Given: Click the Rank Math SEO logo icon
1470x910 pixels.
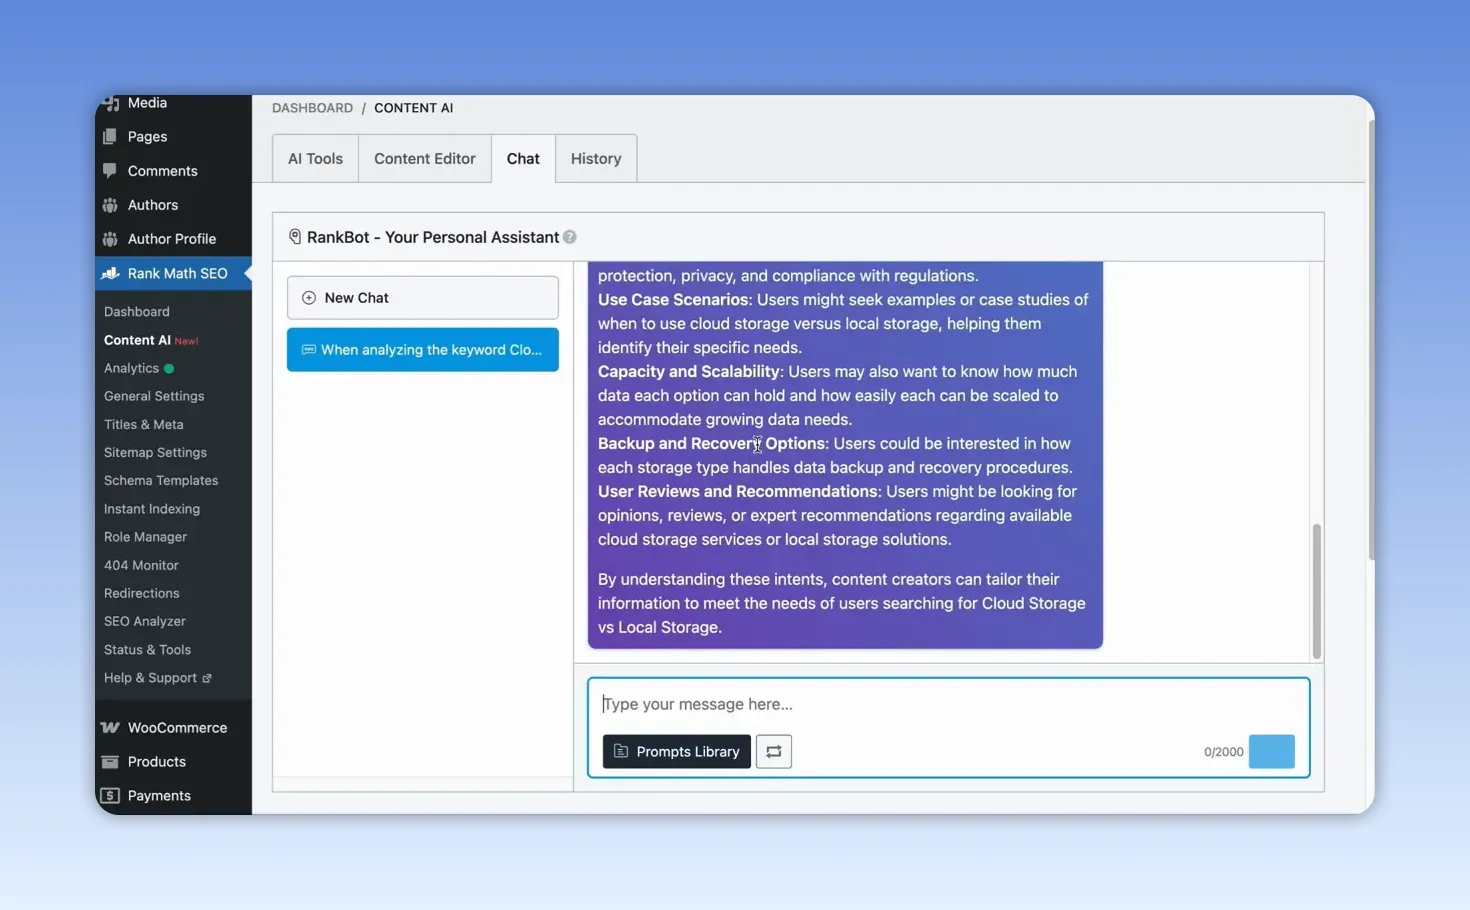Looking at the screenshot, I should click(110, 273).
